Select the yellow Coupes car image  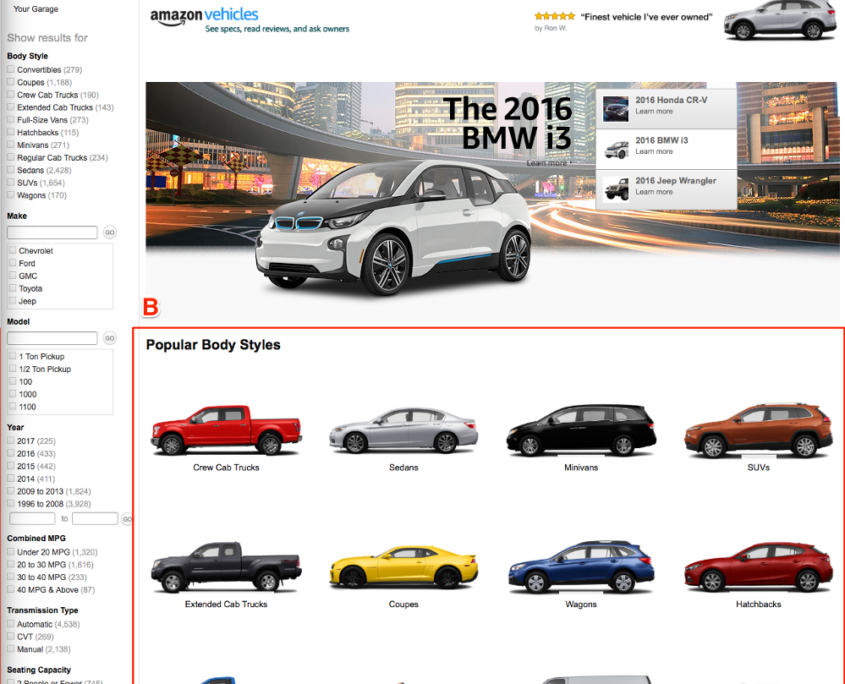point(404,566)
